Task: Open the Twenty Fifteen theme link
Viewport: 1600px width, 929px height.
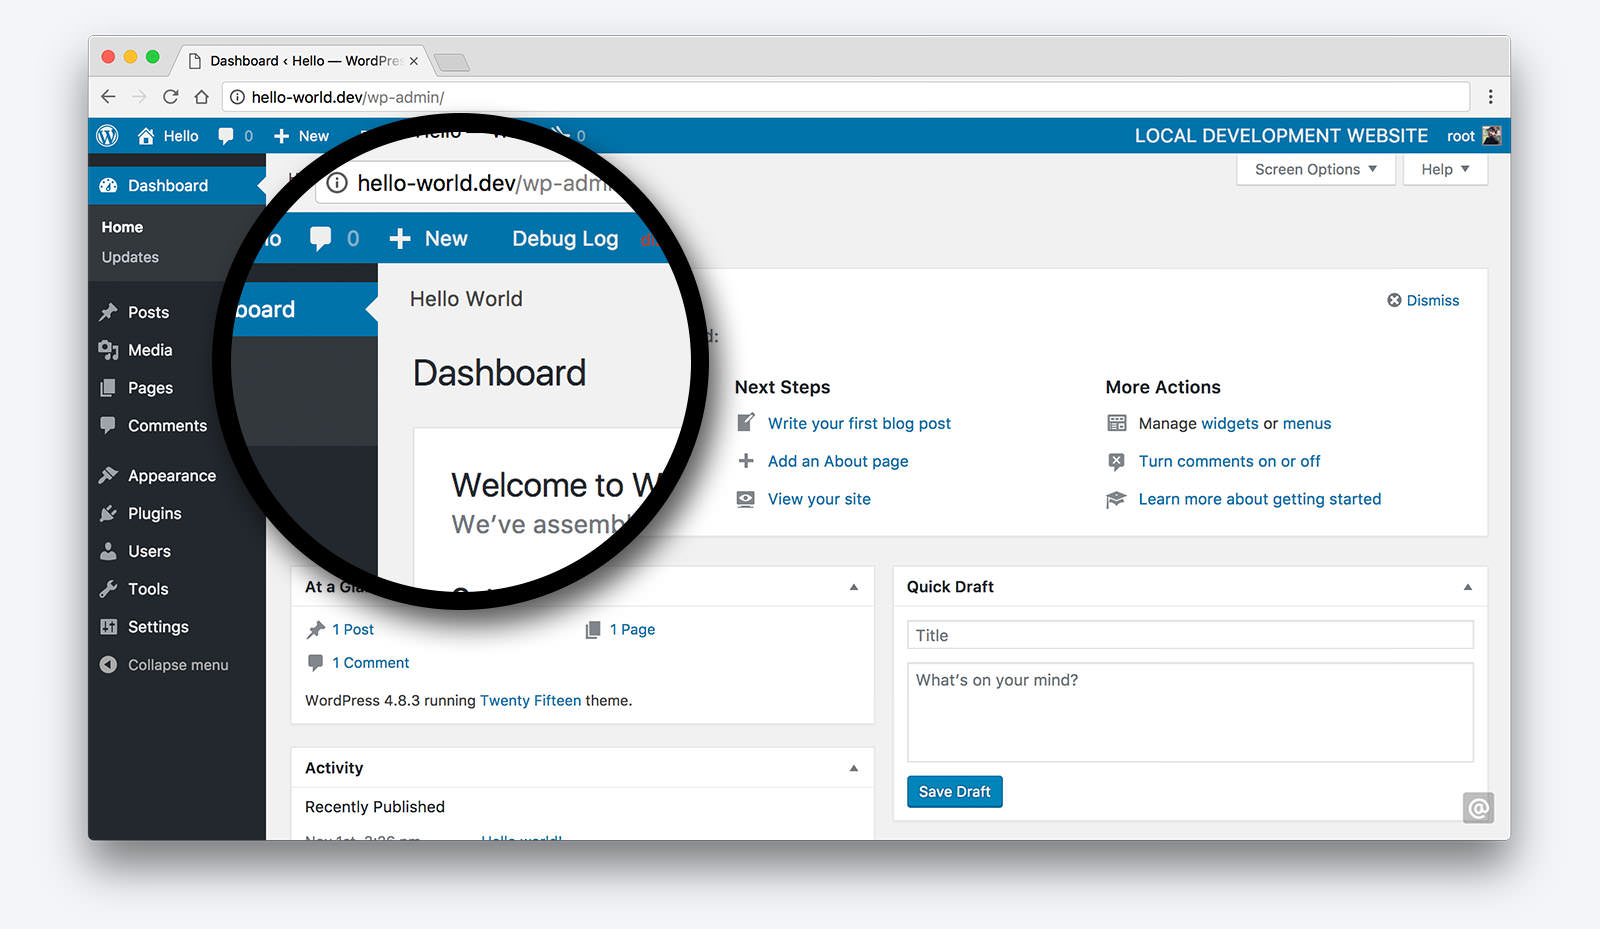Action: (530, 700)
